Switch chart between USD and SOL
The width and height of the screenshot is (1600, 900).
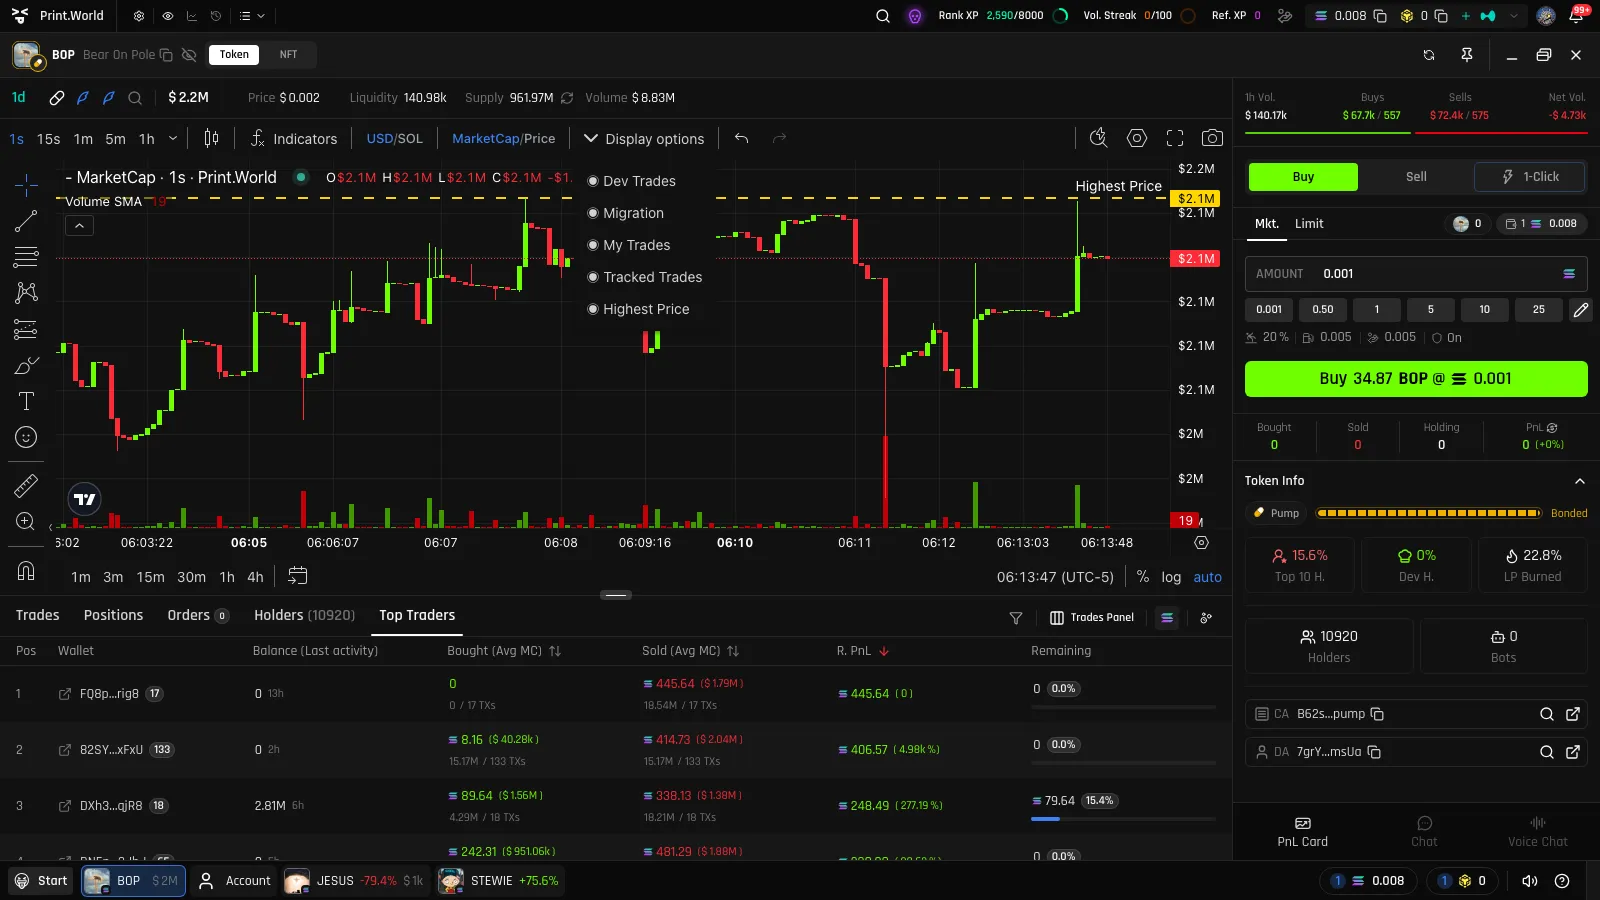point(394,138)
